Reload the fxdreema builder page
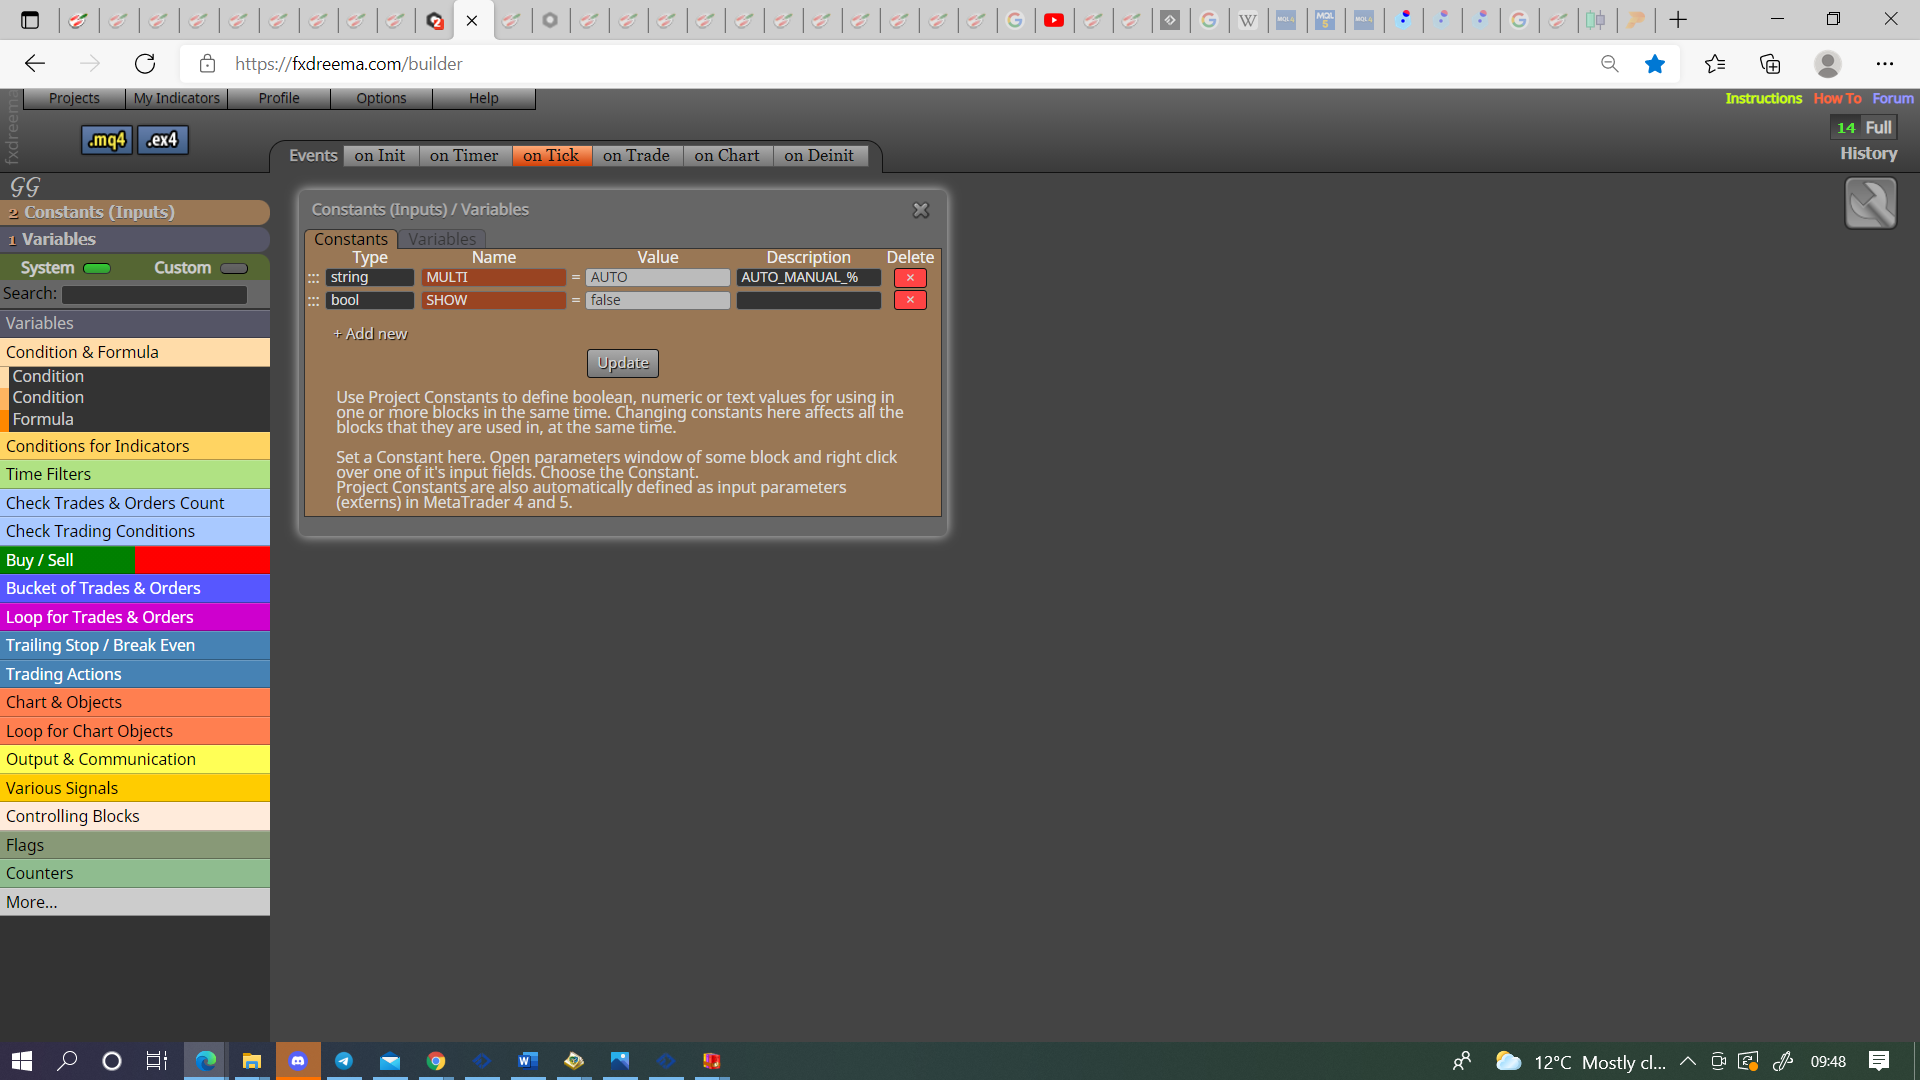This screenshot has height=1080, width=1920. click(x=145, y=64)
